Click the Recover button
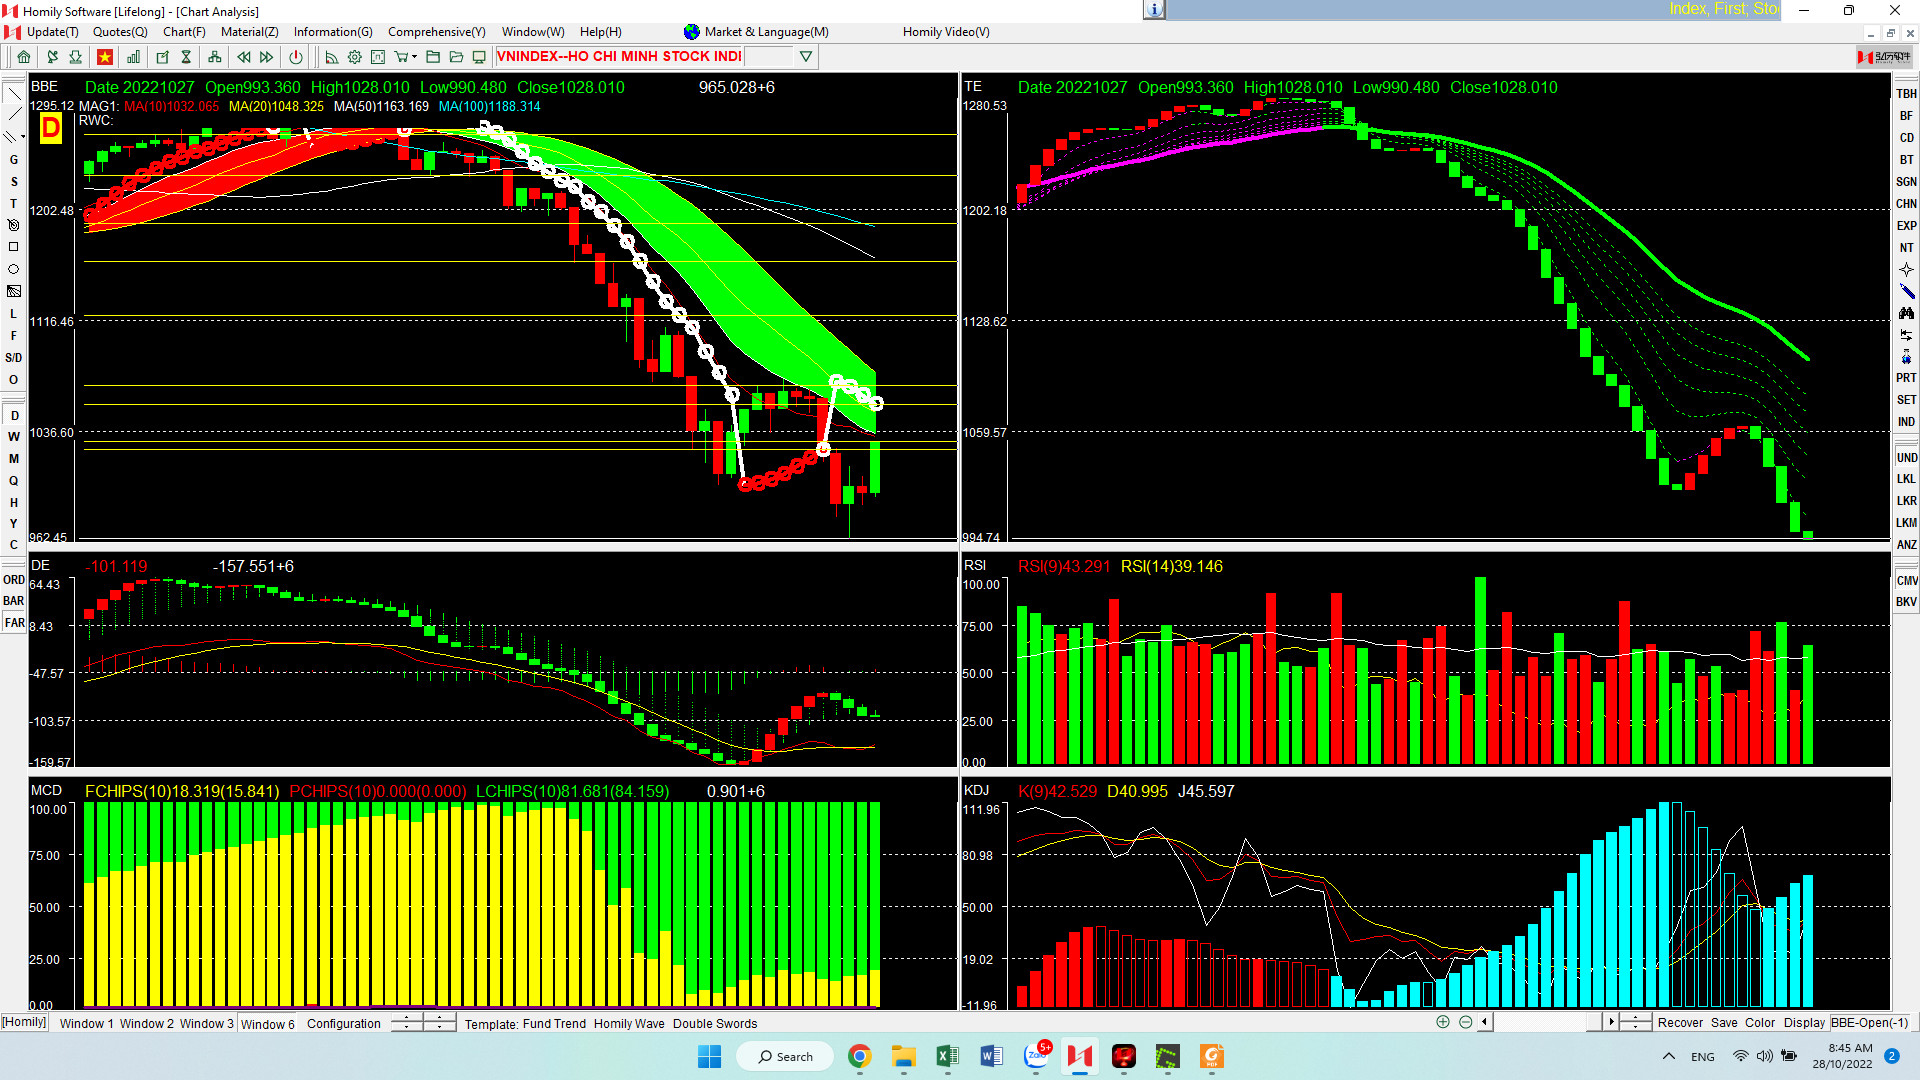 pyautogui.click(x=1679, y=1023)
